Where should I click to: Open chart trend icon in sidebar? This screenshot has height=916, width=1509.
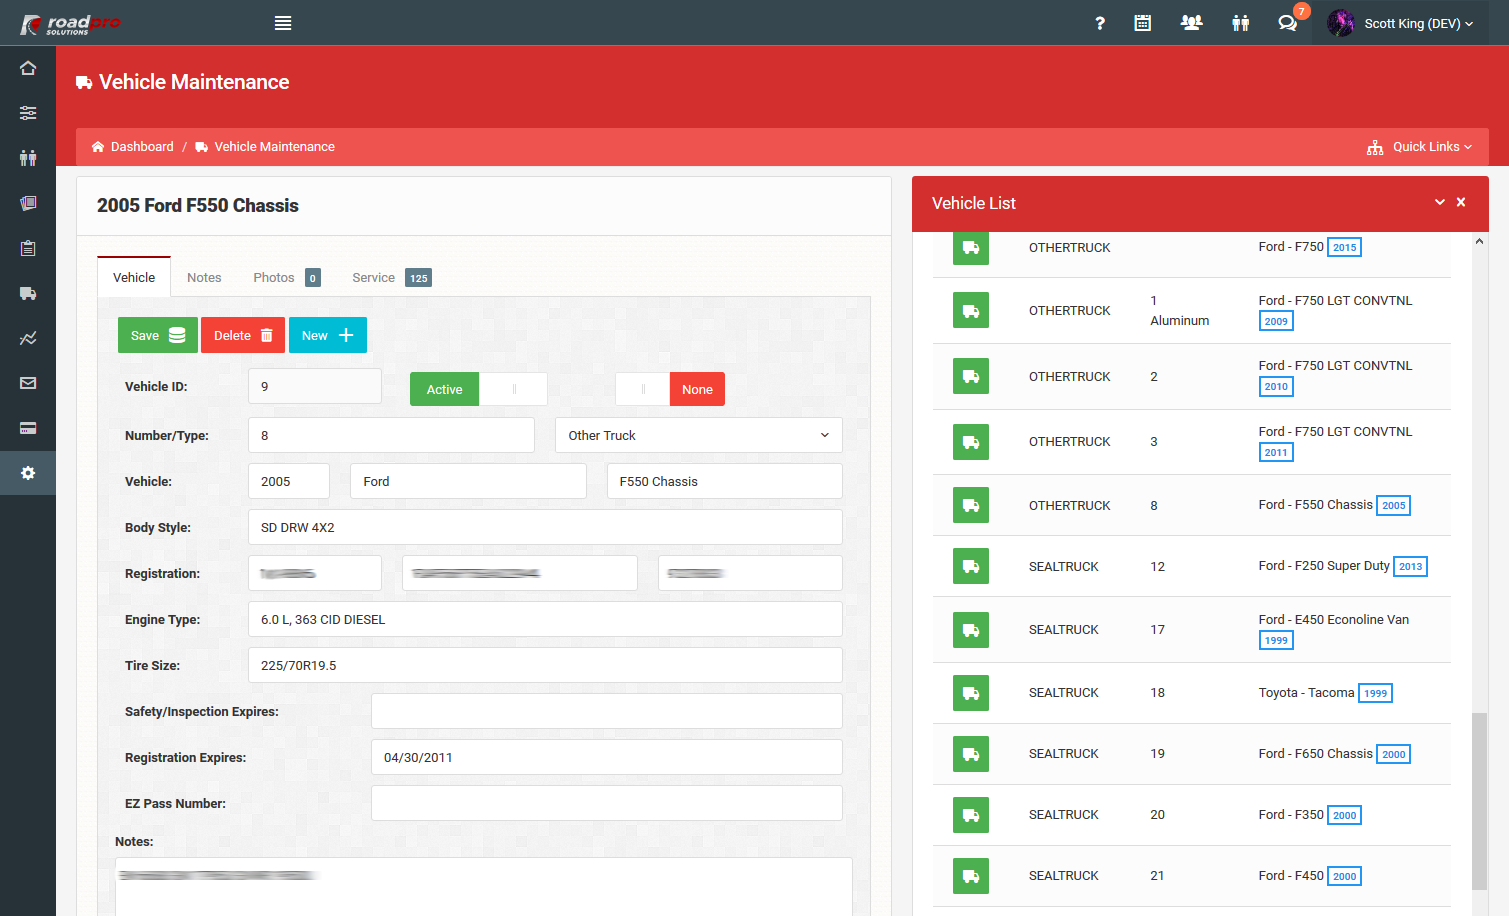pyautogui.click(x=28, y=338)
